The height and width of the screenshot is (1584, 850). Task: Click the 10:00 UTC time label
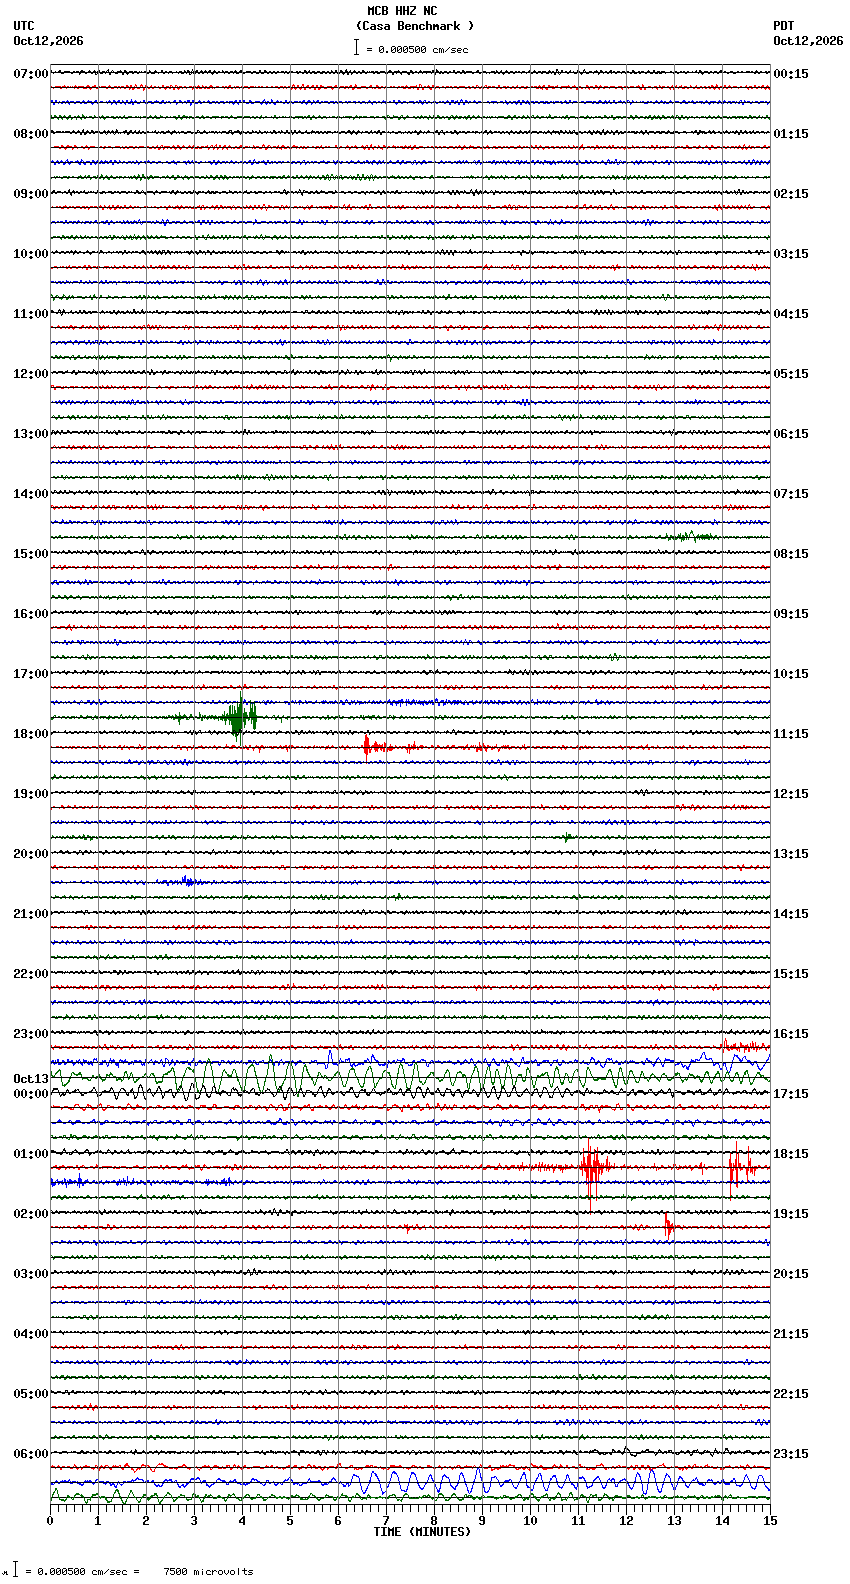click(x=31, y=254)
